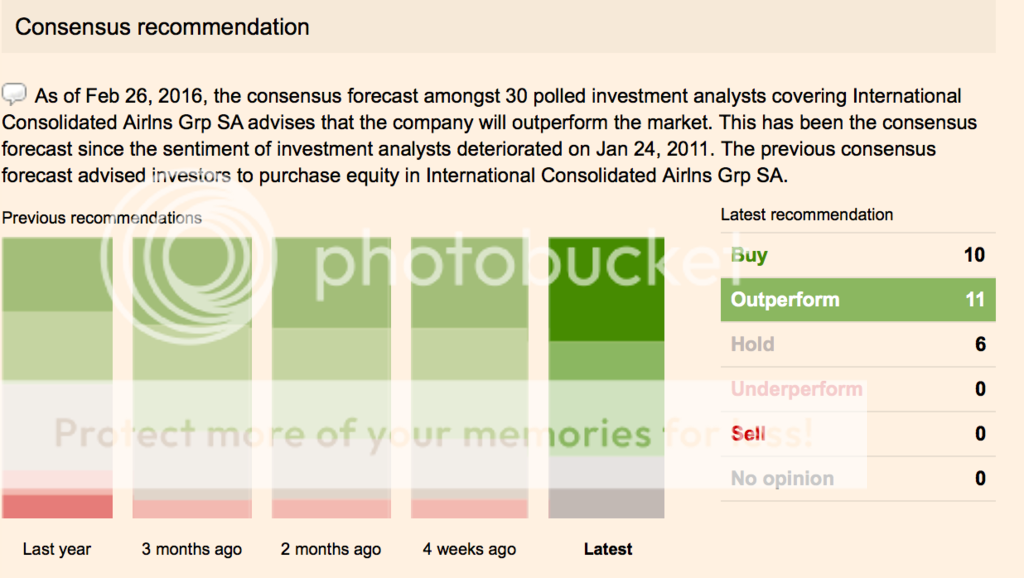Select the Sell recommendation row
The width and height of the screenshot is (1024, 578).
click(857, 434)
